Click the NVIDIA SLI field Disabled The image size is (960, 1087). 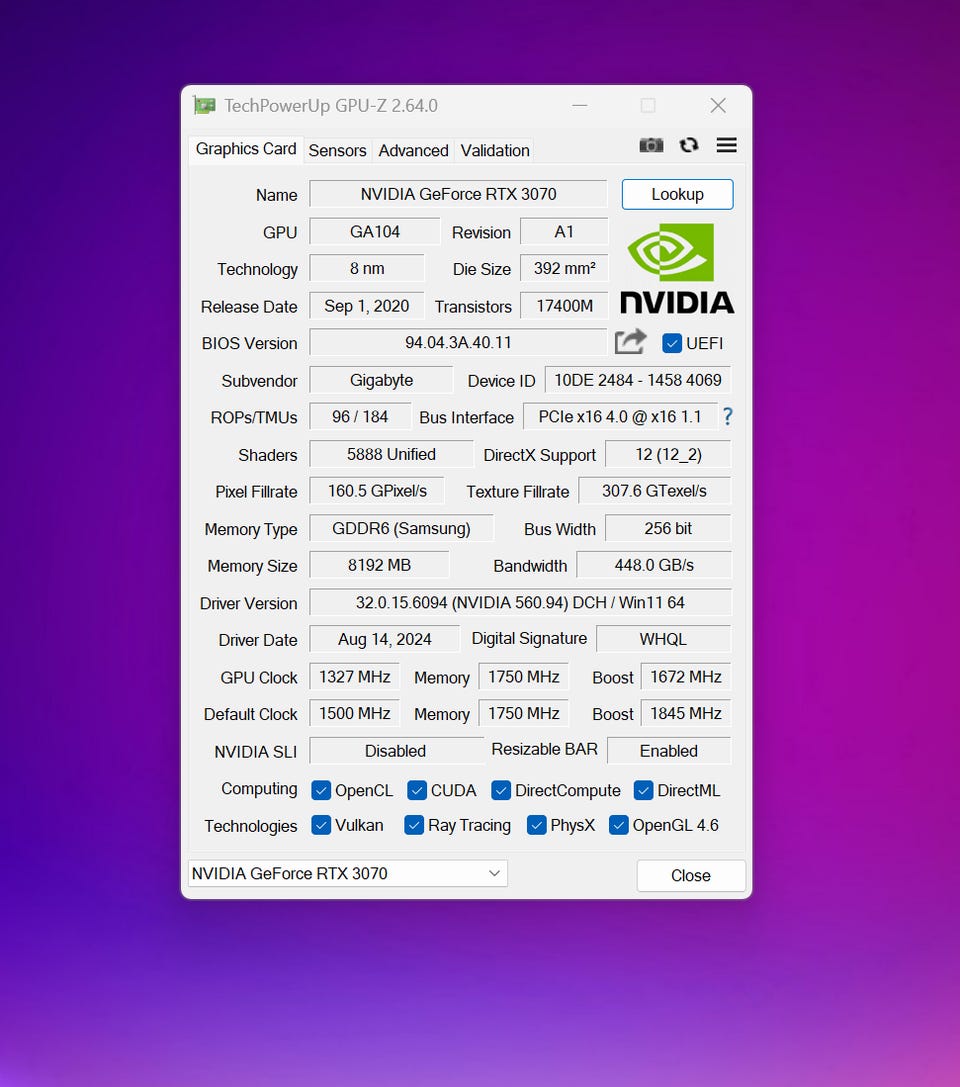point(396,751)
